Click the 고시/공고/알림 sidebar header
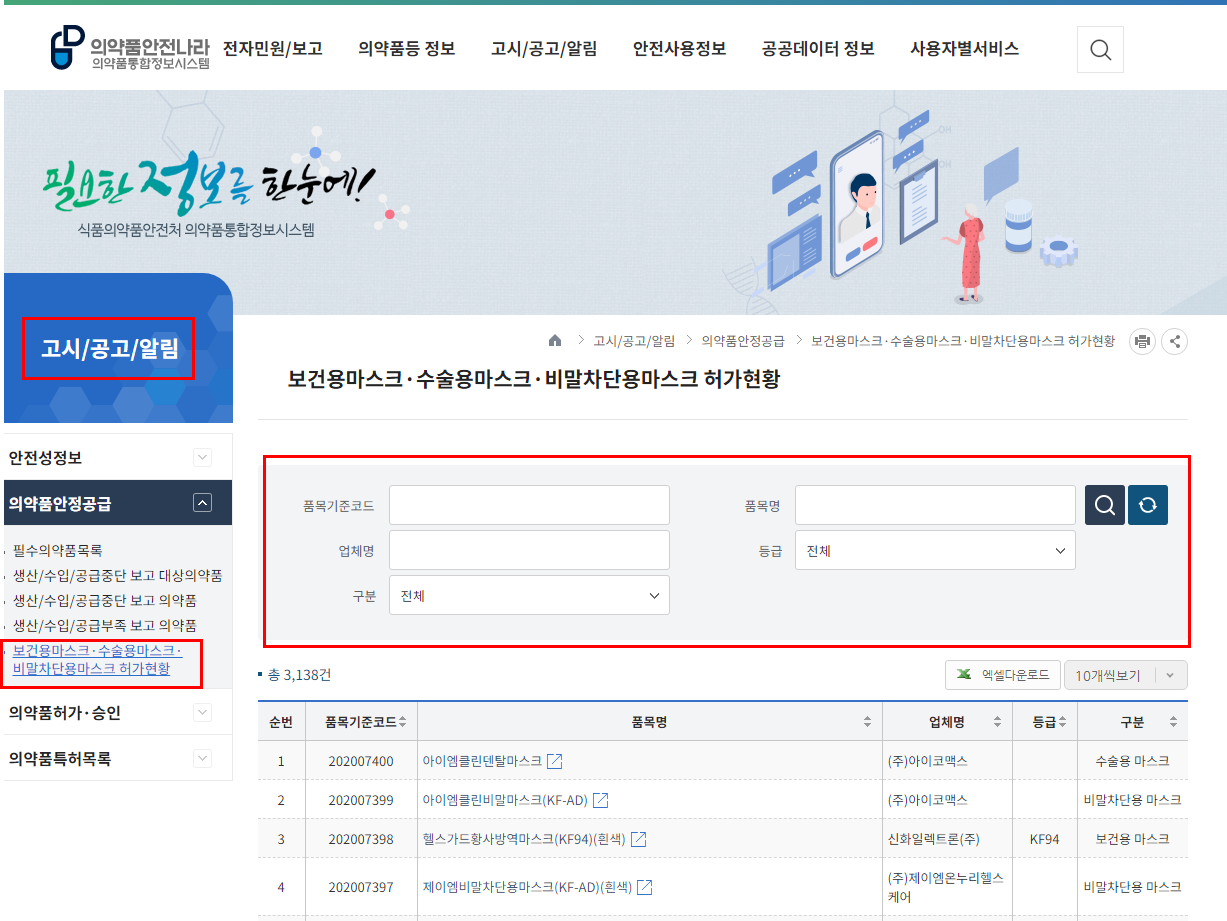The image size is (1227, 921). (109, 349)
